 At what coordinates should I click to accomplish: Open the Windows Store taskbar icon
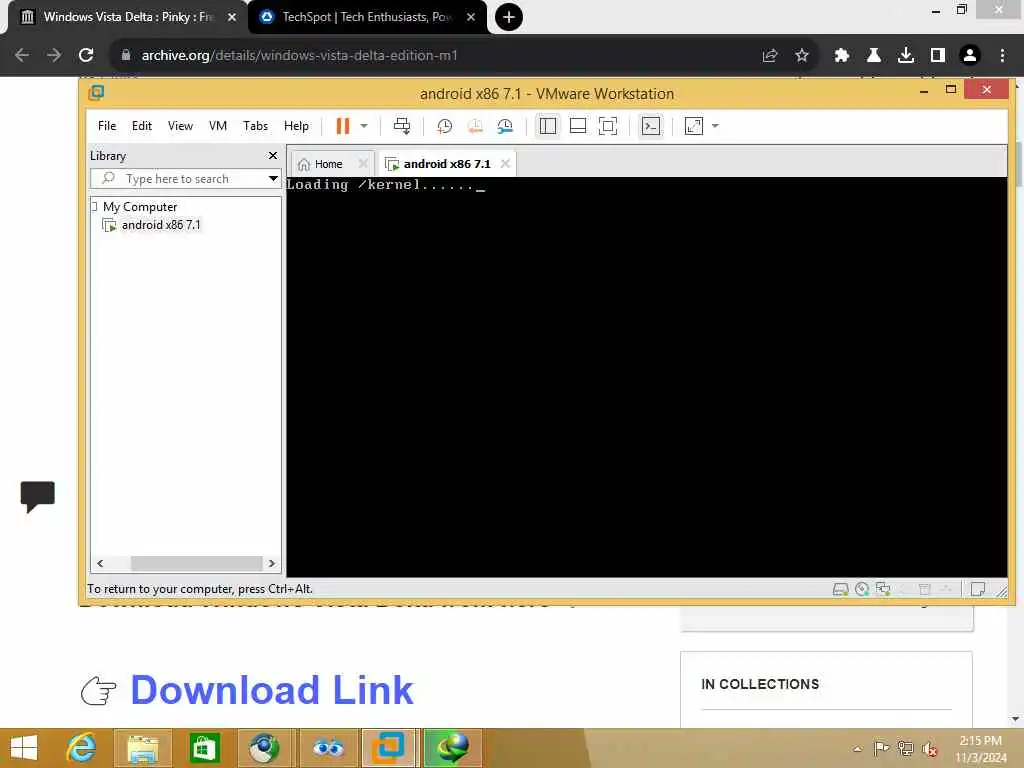pos(204,748)
